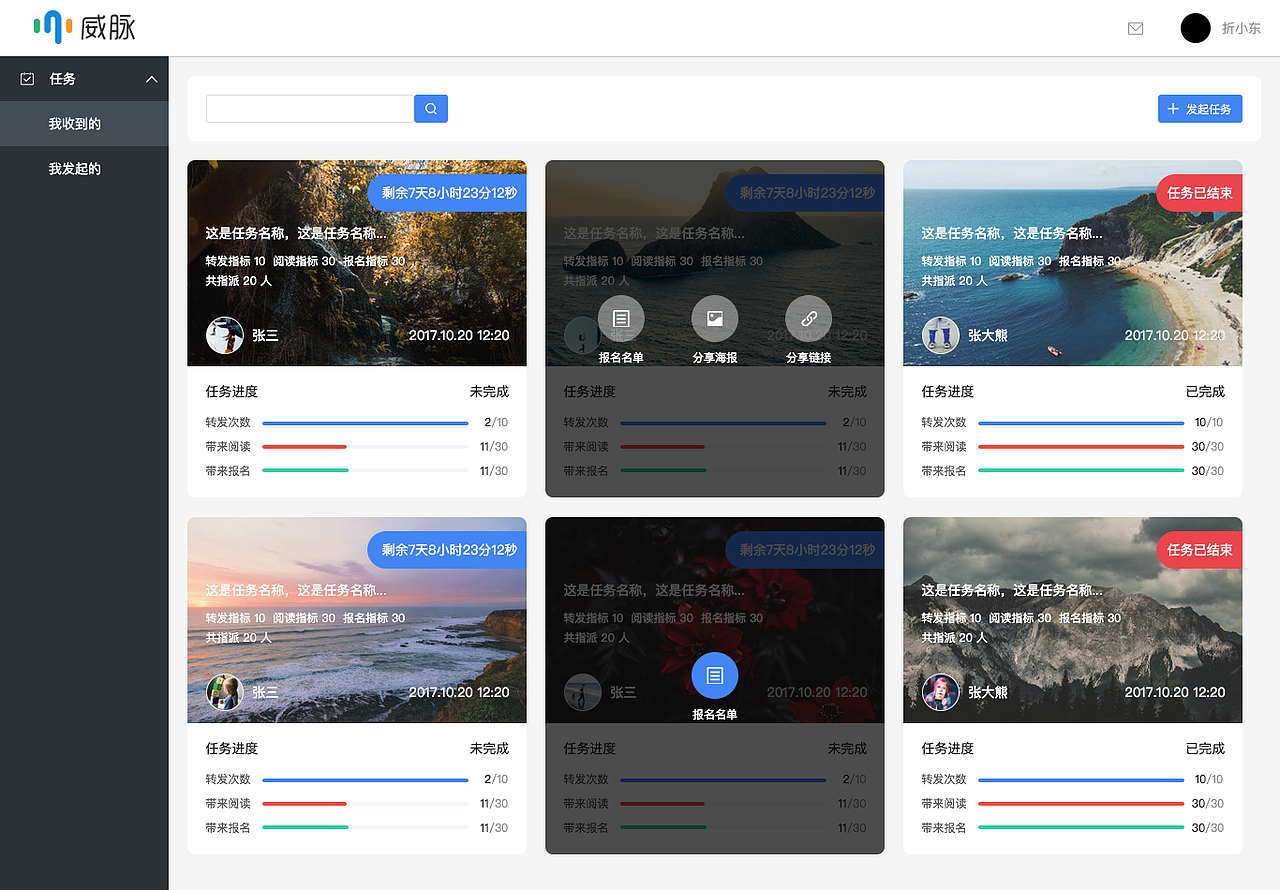Click task title text on the forest card
The height and width of the screenshot is (890, 1280).
click(x=296, y=233)
